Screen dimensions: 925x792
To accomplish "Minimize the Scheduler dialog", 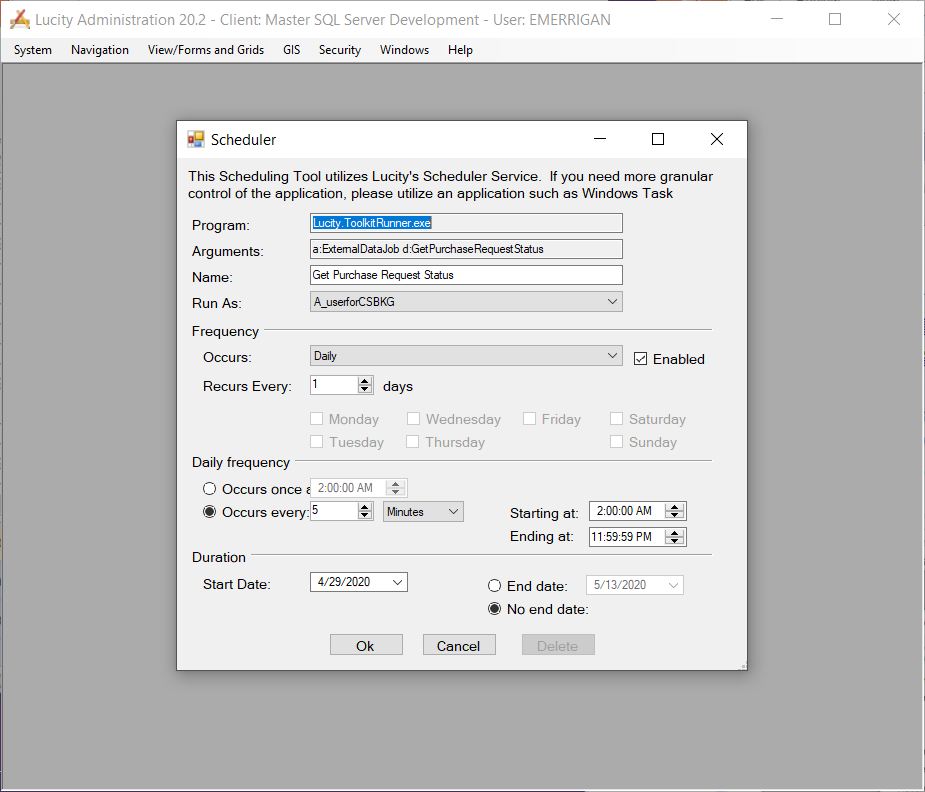I will pos(600,139).
